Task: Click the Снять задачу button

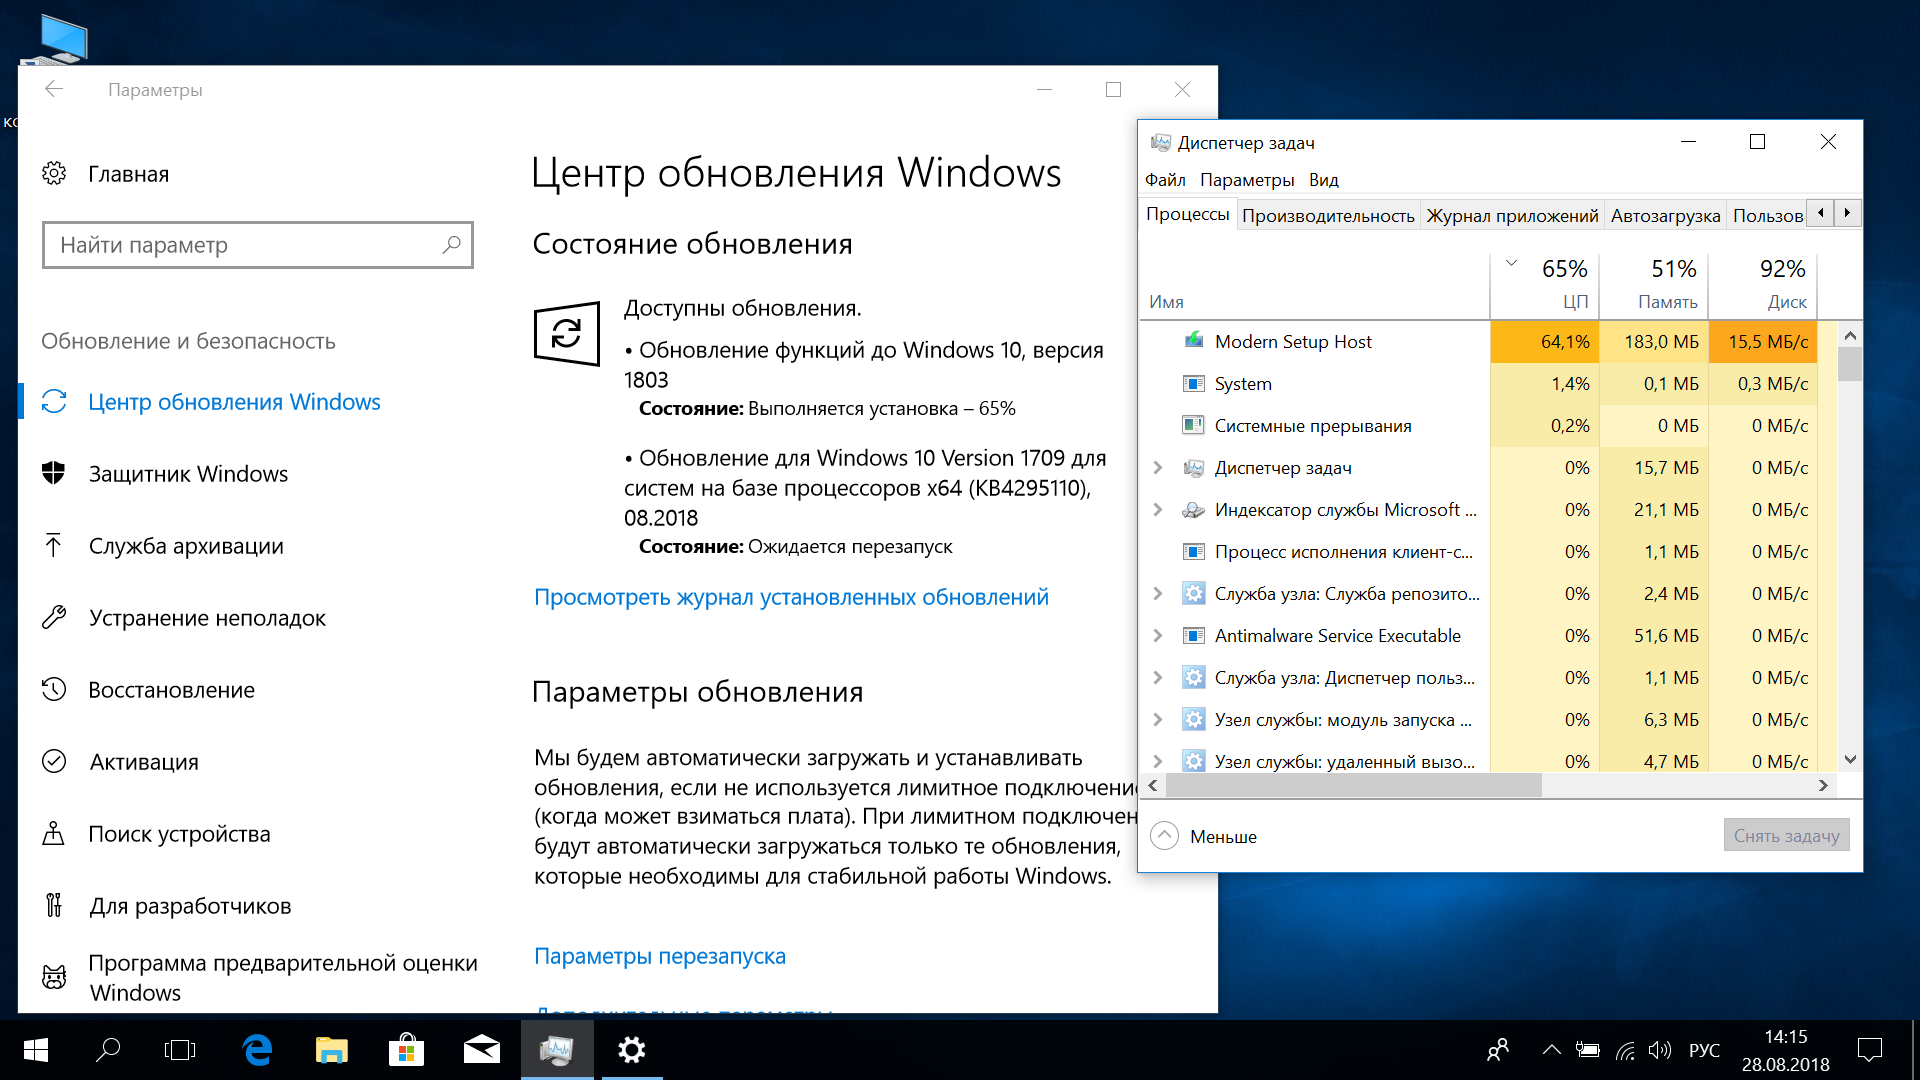Action: pyautogui.click(x=1786, y=835)
